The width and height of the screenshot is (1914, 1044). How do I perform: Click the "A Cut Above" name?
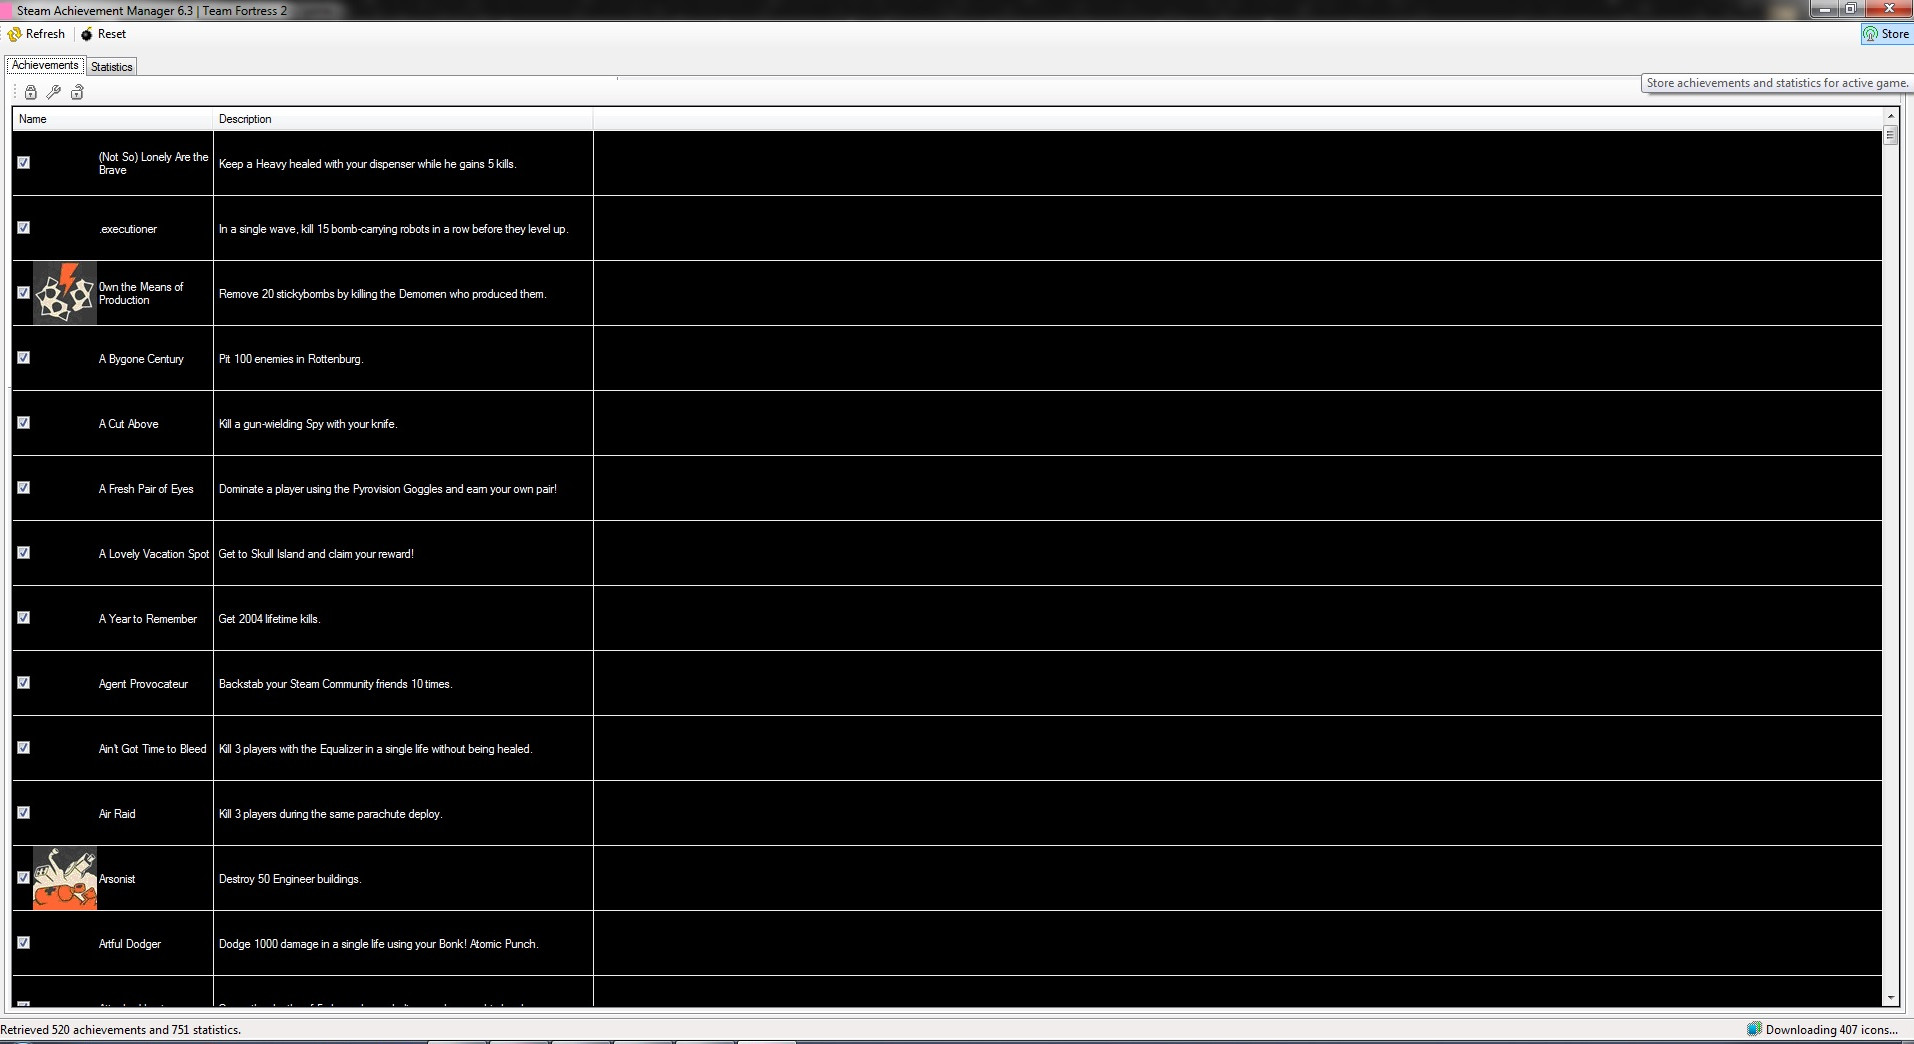point(128,424)
